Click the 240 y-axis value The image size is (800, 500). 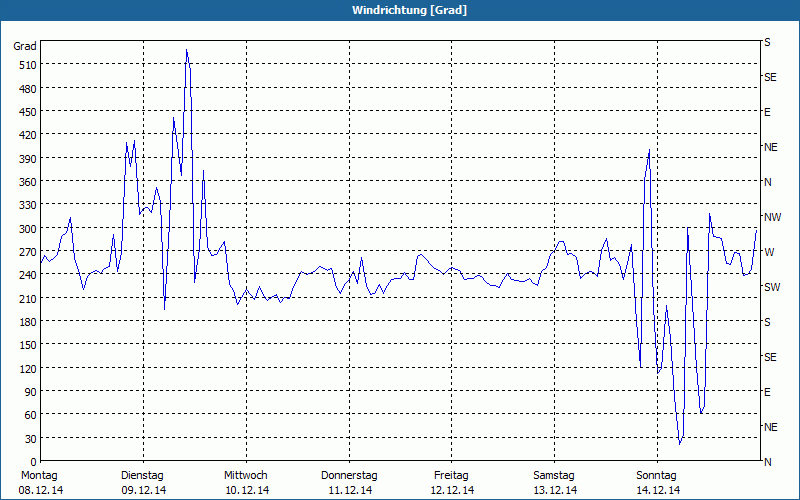[x=28, y=275]
